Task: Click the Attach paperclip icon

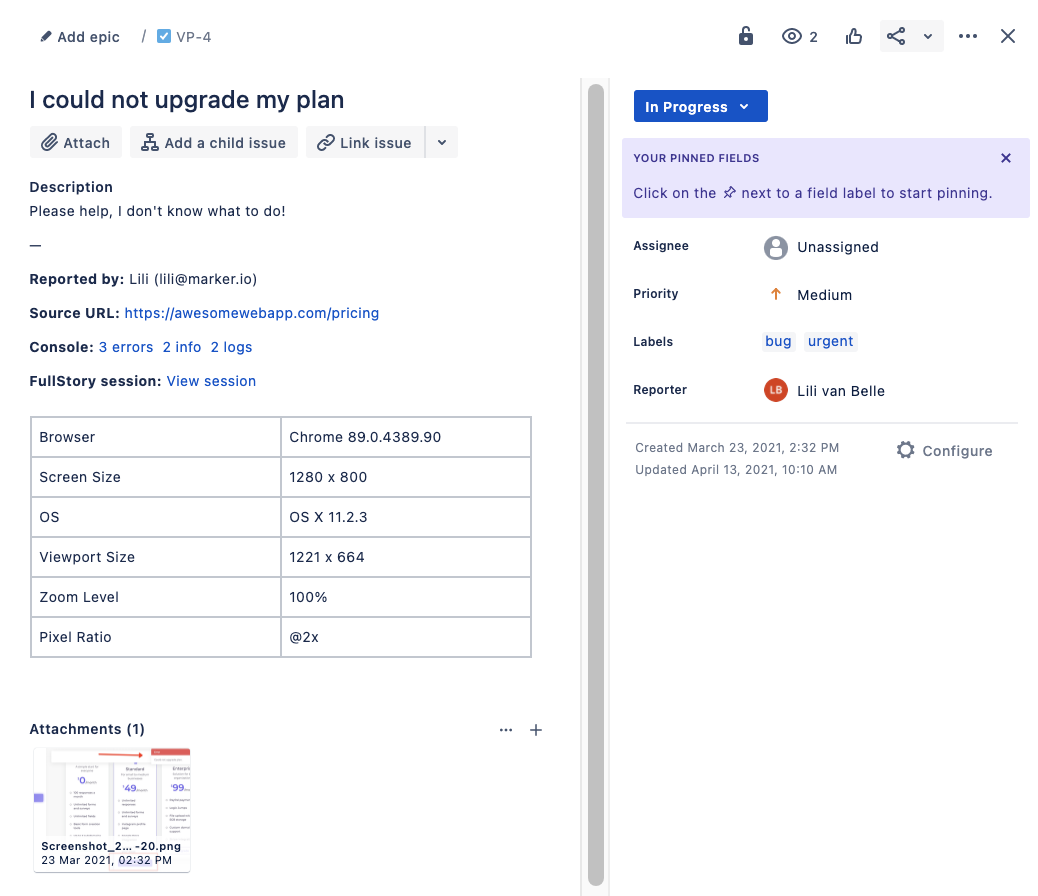Action: tap(48, 142)
